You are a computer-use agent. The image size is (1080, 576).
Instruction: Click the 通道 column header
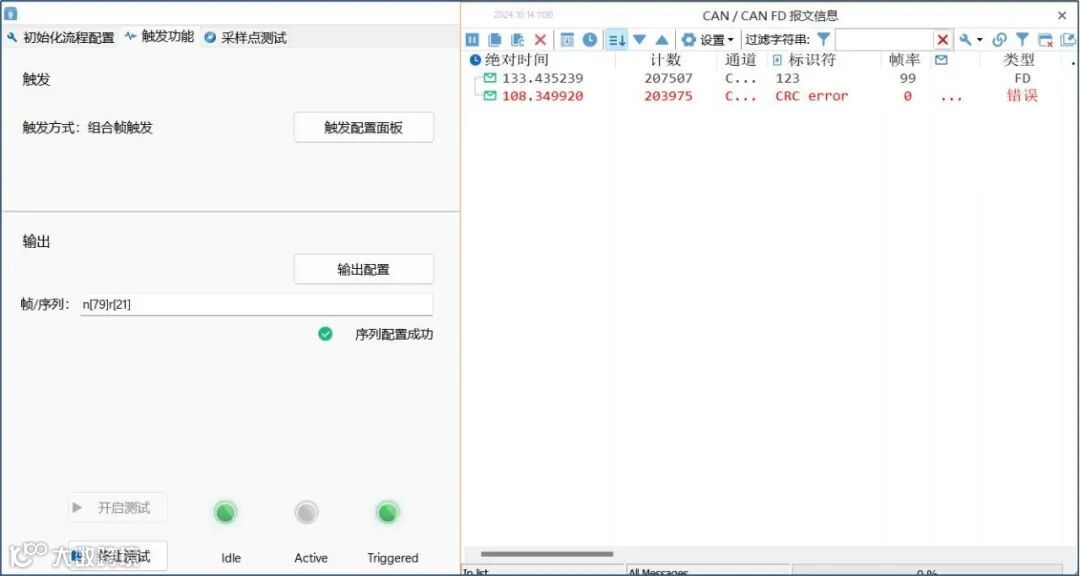(x=740, y=60)
